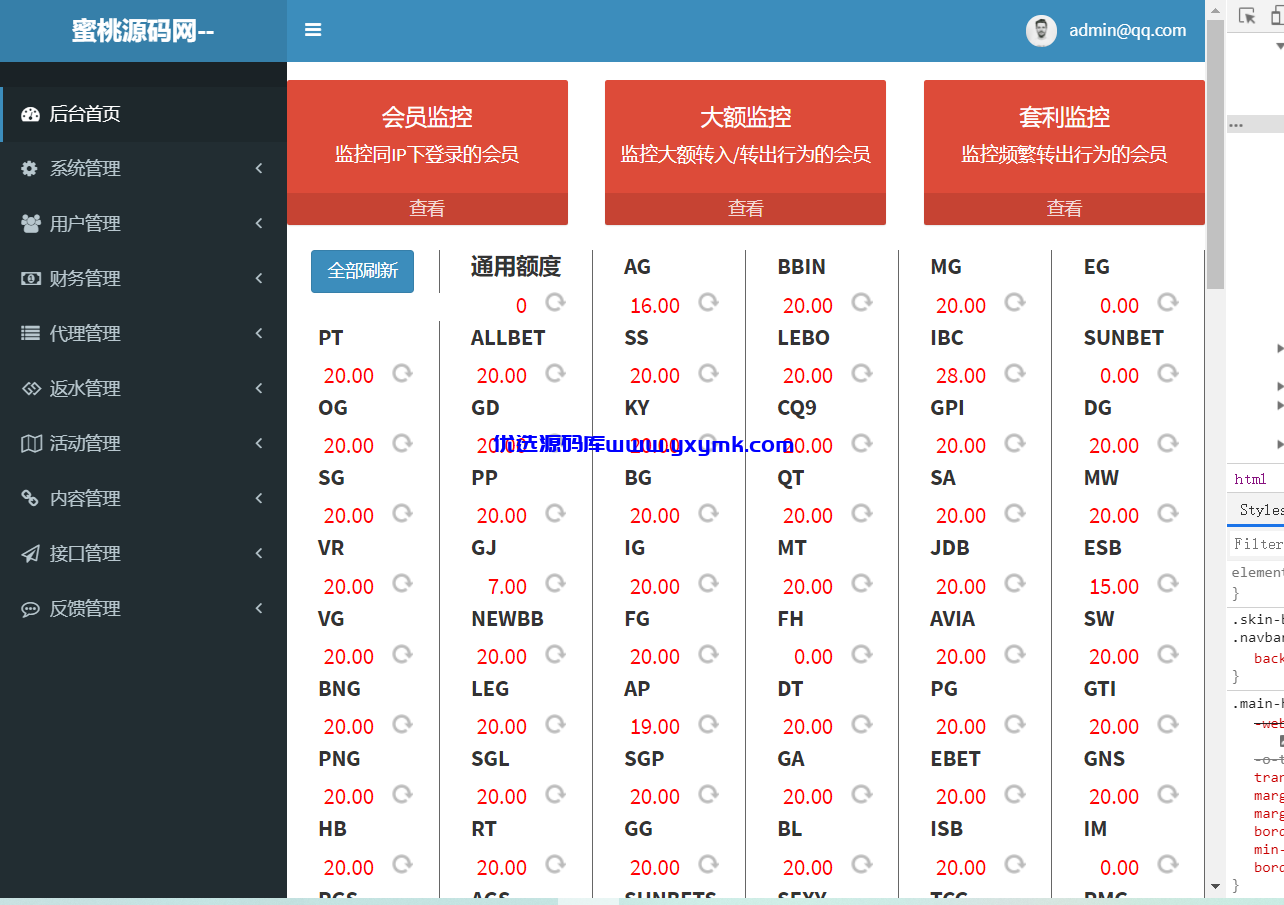The width and height of the screenshot is (1284, 905).
Task: Open the 反馈管理 sidebar item
Action: (144, 608)
